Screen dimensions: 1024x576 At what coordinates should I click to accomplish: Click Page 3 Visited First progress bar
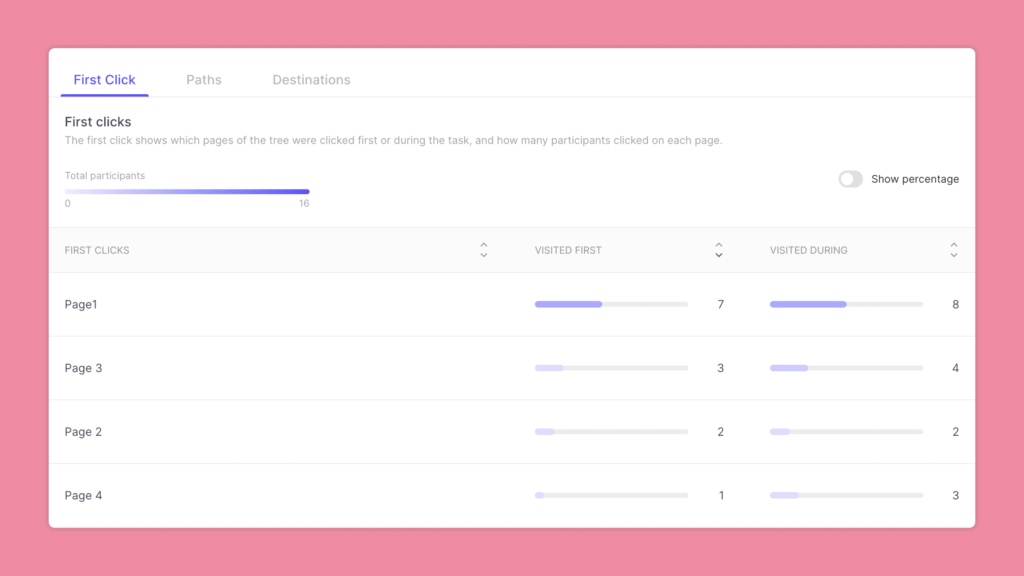click(611, 368)
